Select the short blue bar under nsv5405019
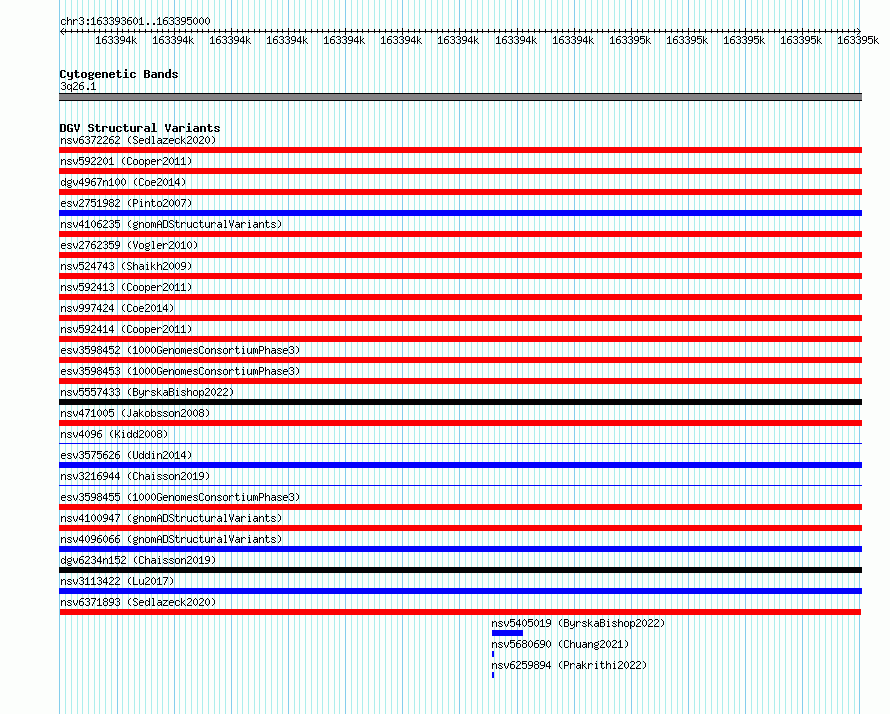 (507, 633)
